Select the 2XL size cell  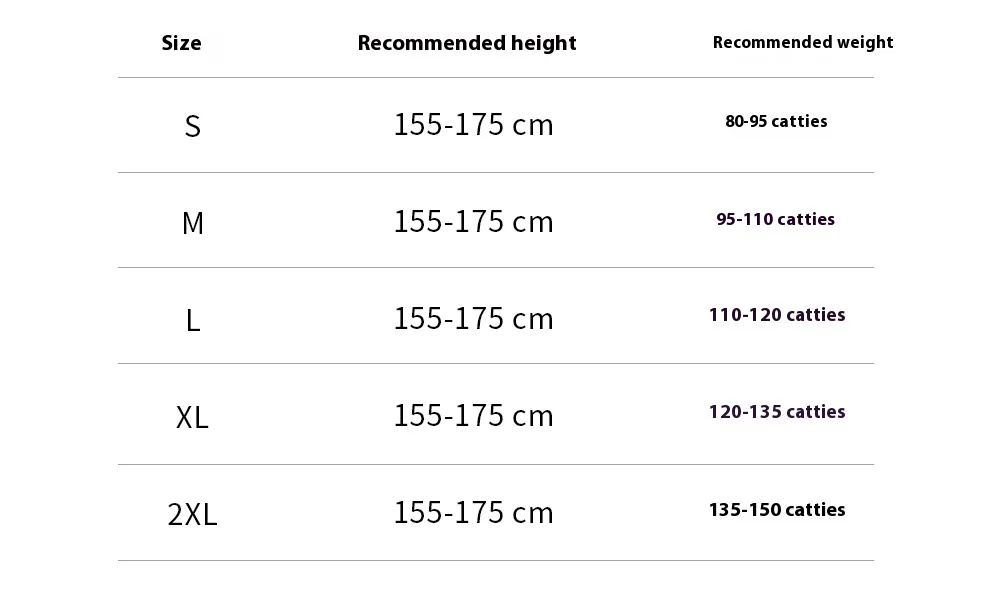(x=192, y=514)
